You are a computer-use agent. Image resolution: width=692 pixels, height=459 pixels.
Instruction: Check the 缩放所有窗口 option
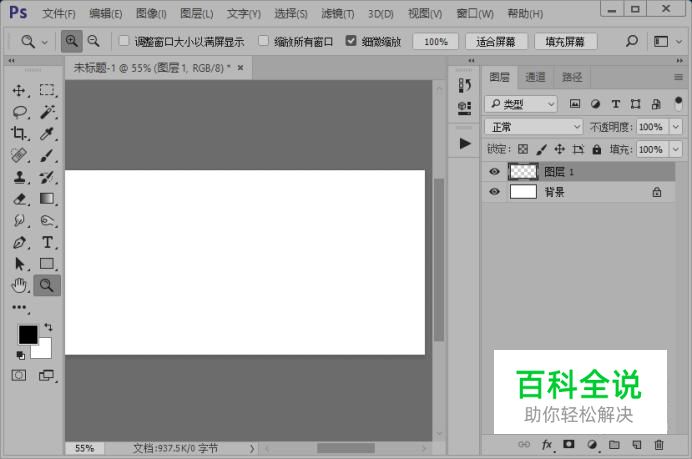point(264,42)
